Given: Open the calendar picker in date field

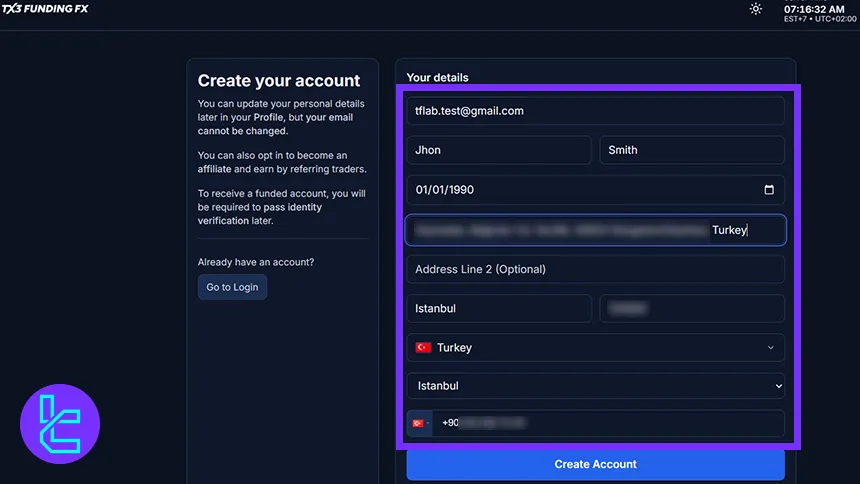Looking at the screenshot, I should pos(768,190).
